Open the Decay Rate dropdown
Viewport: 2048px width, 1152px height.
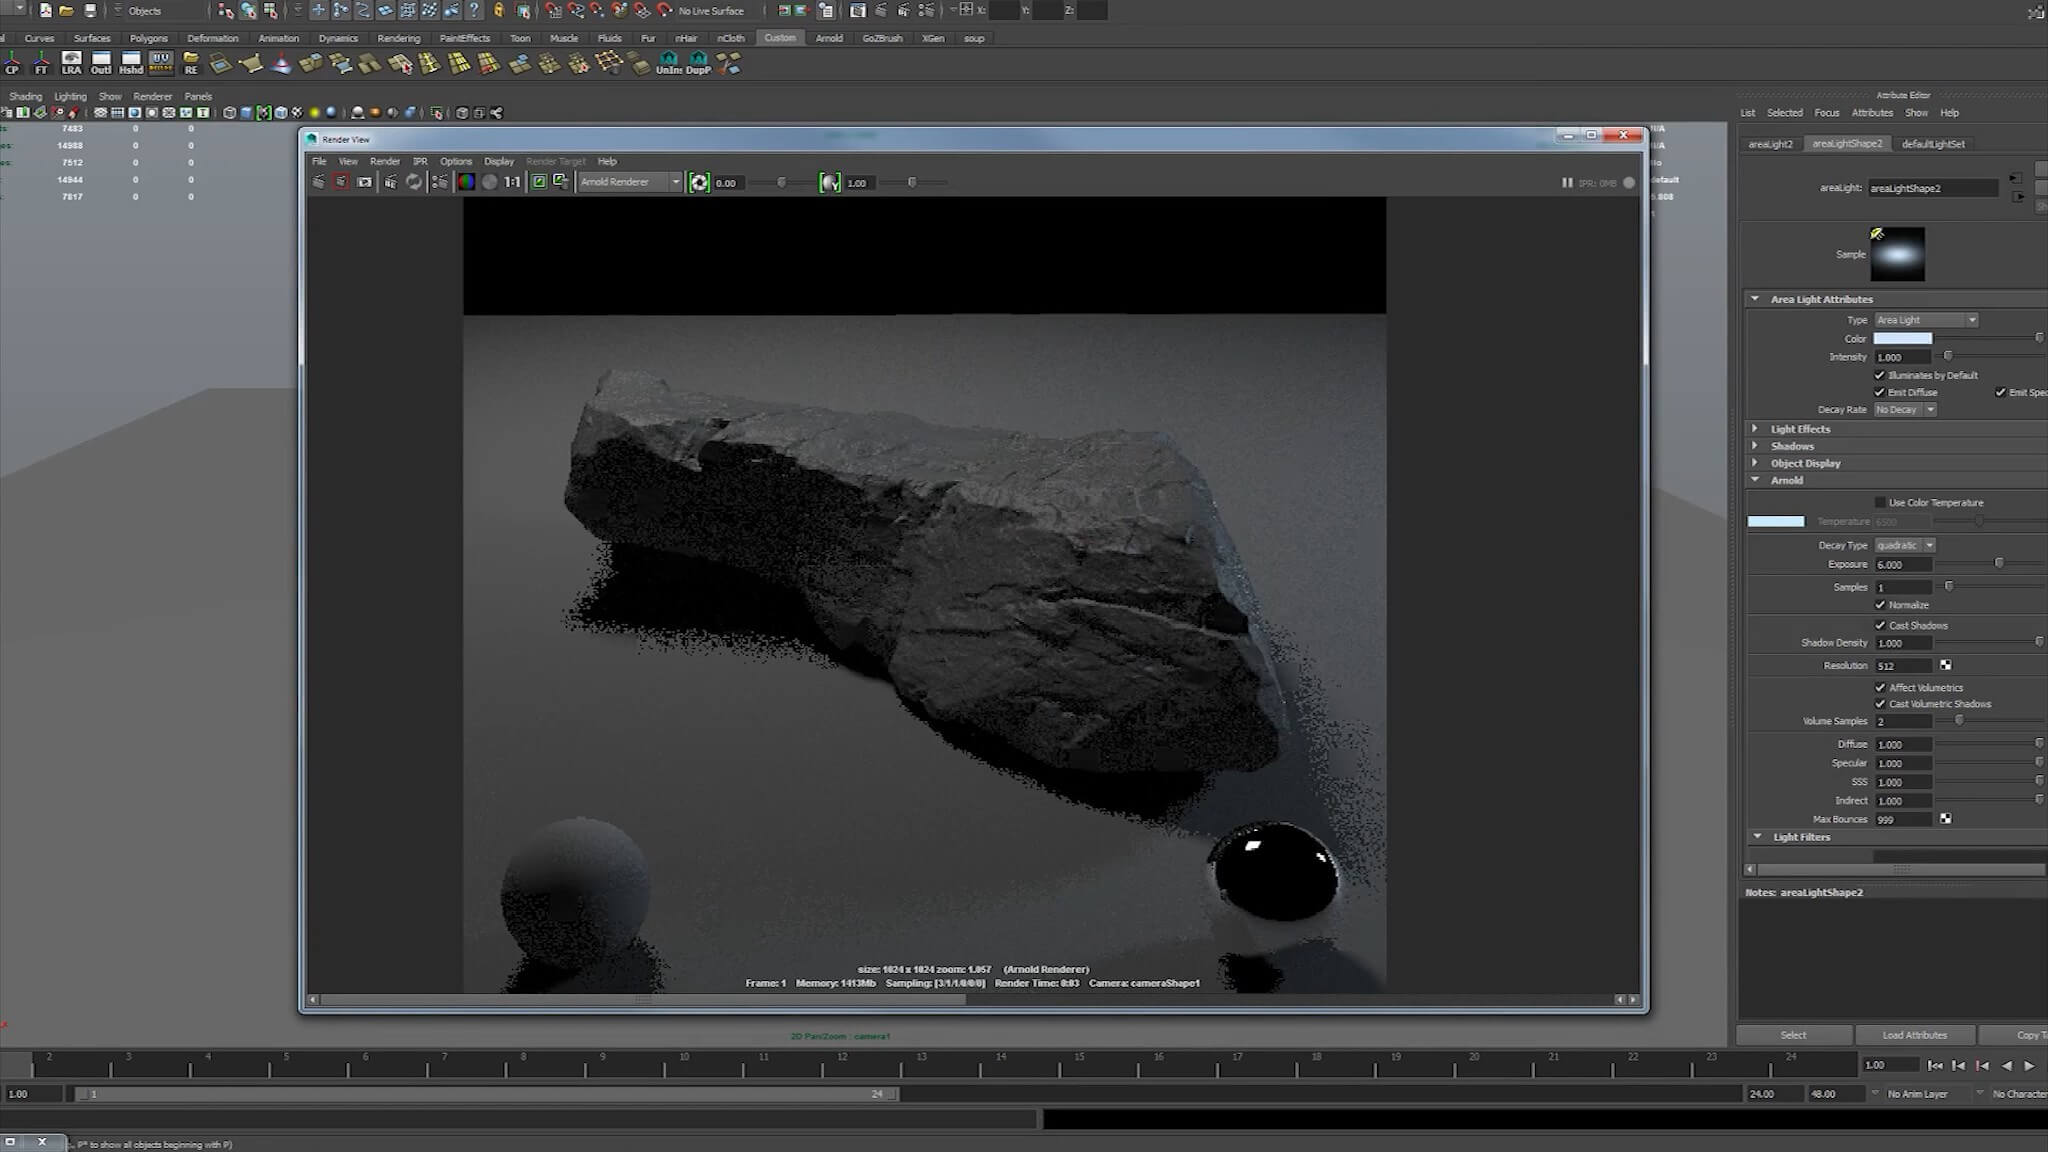coord(1905,409)
